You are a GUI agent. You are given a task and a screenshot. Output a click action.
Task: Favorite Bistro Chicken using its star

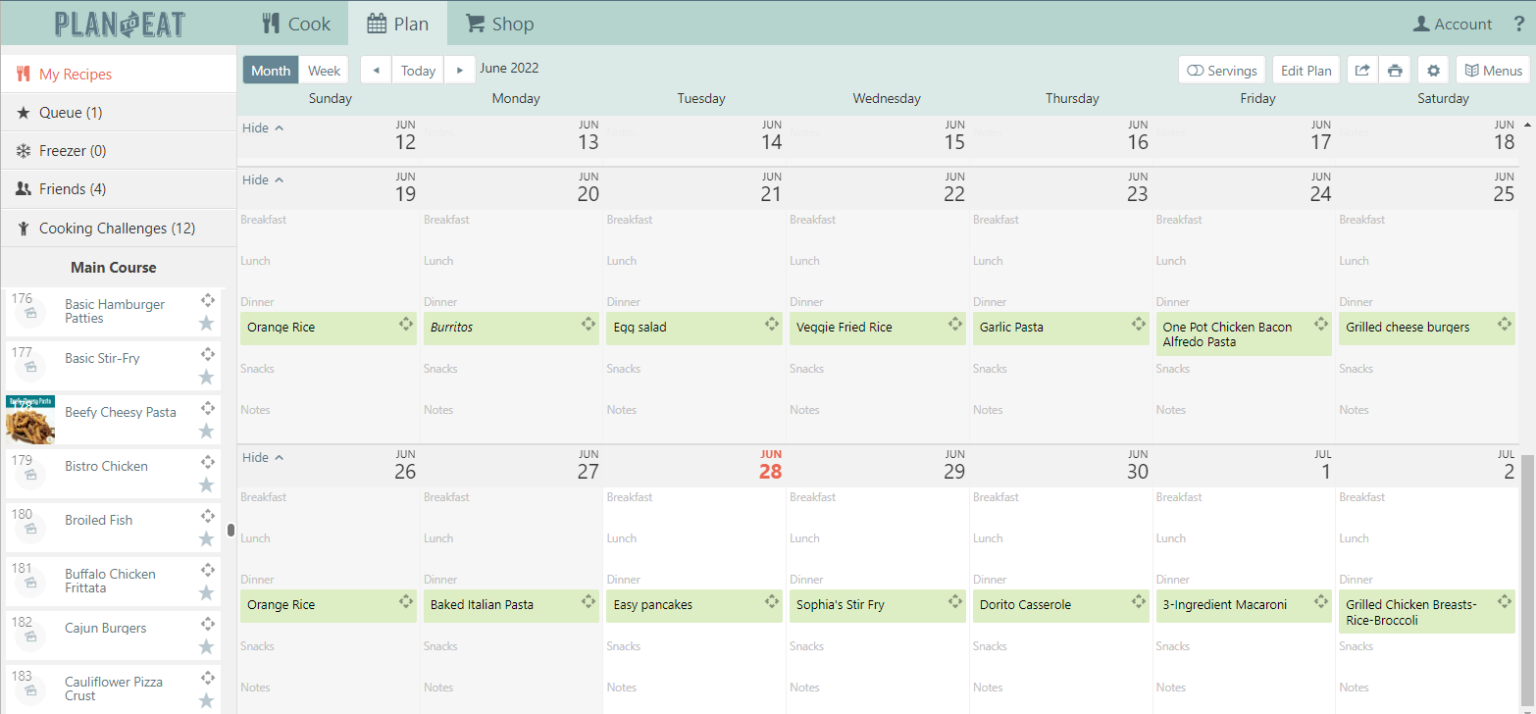click(x=206, y=486)
